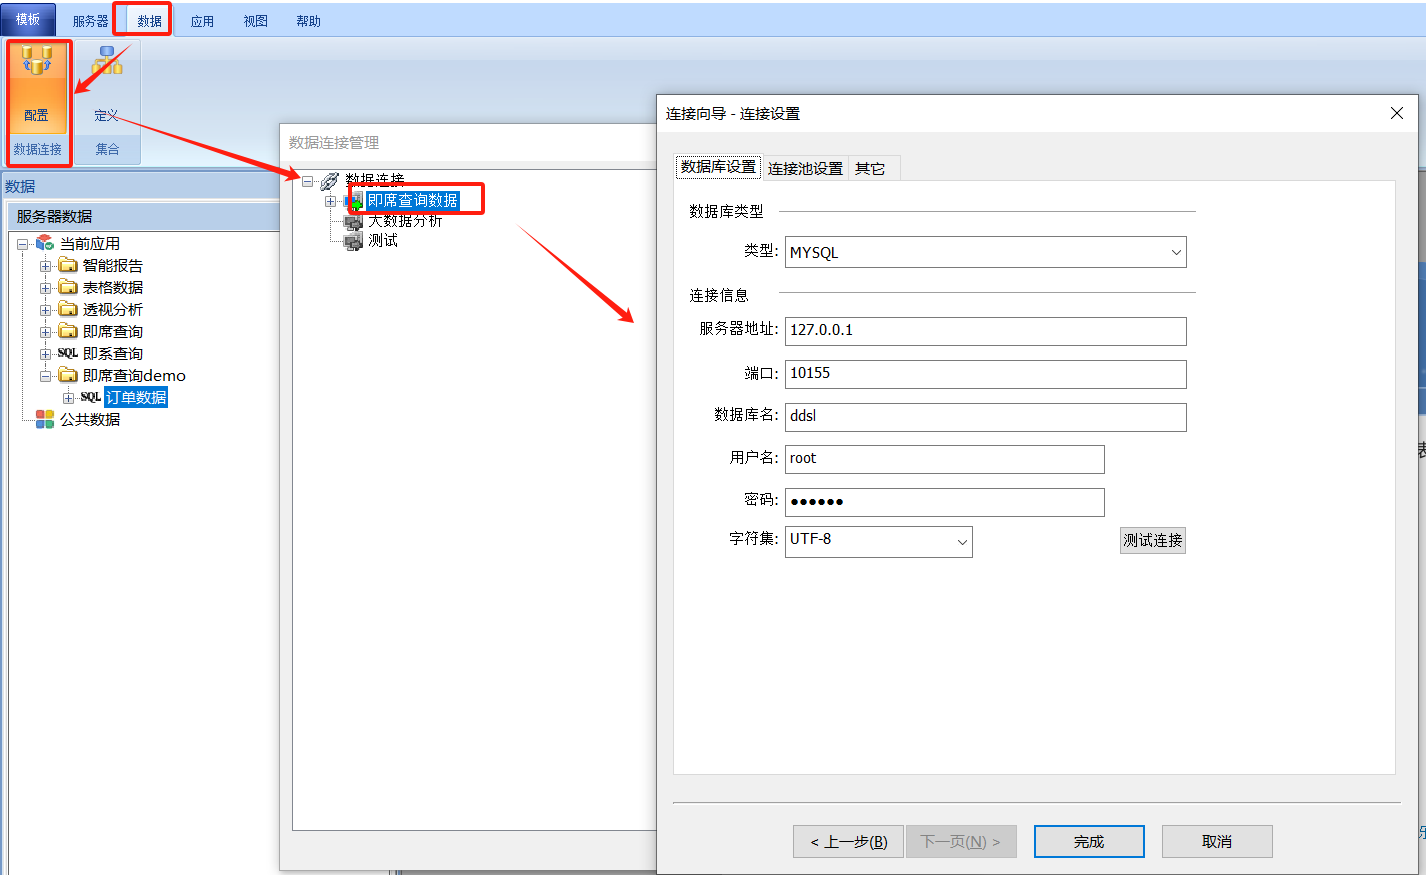Open the 应用 menu tab
The height and width of the screenshot is (875, 1426).
click(202, 21)
